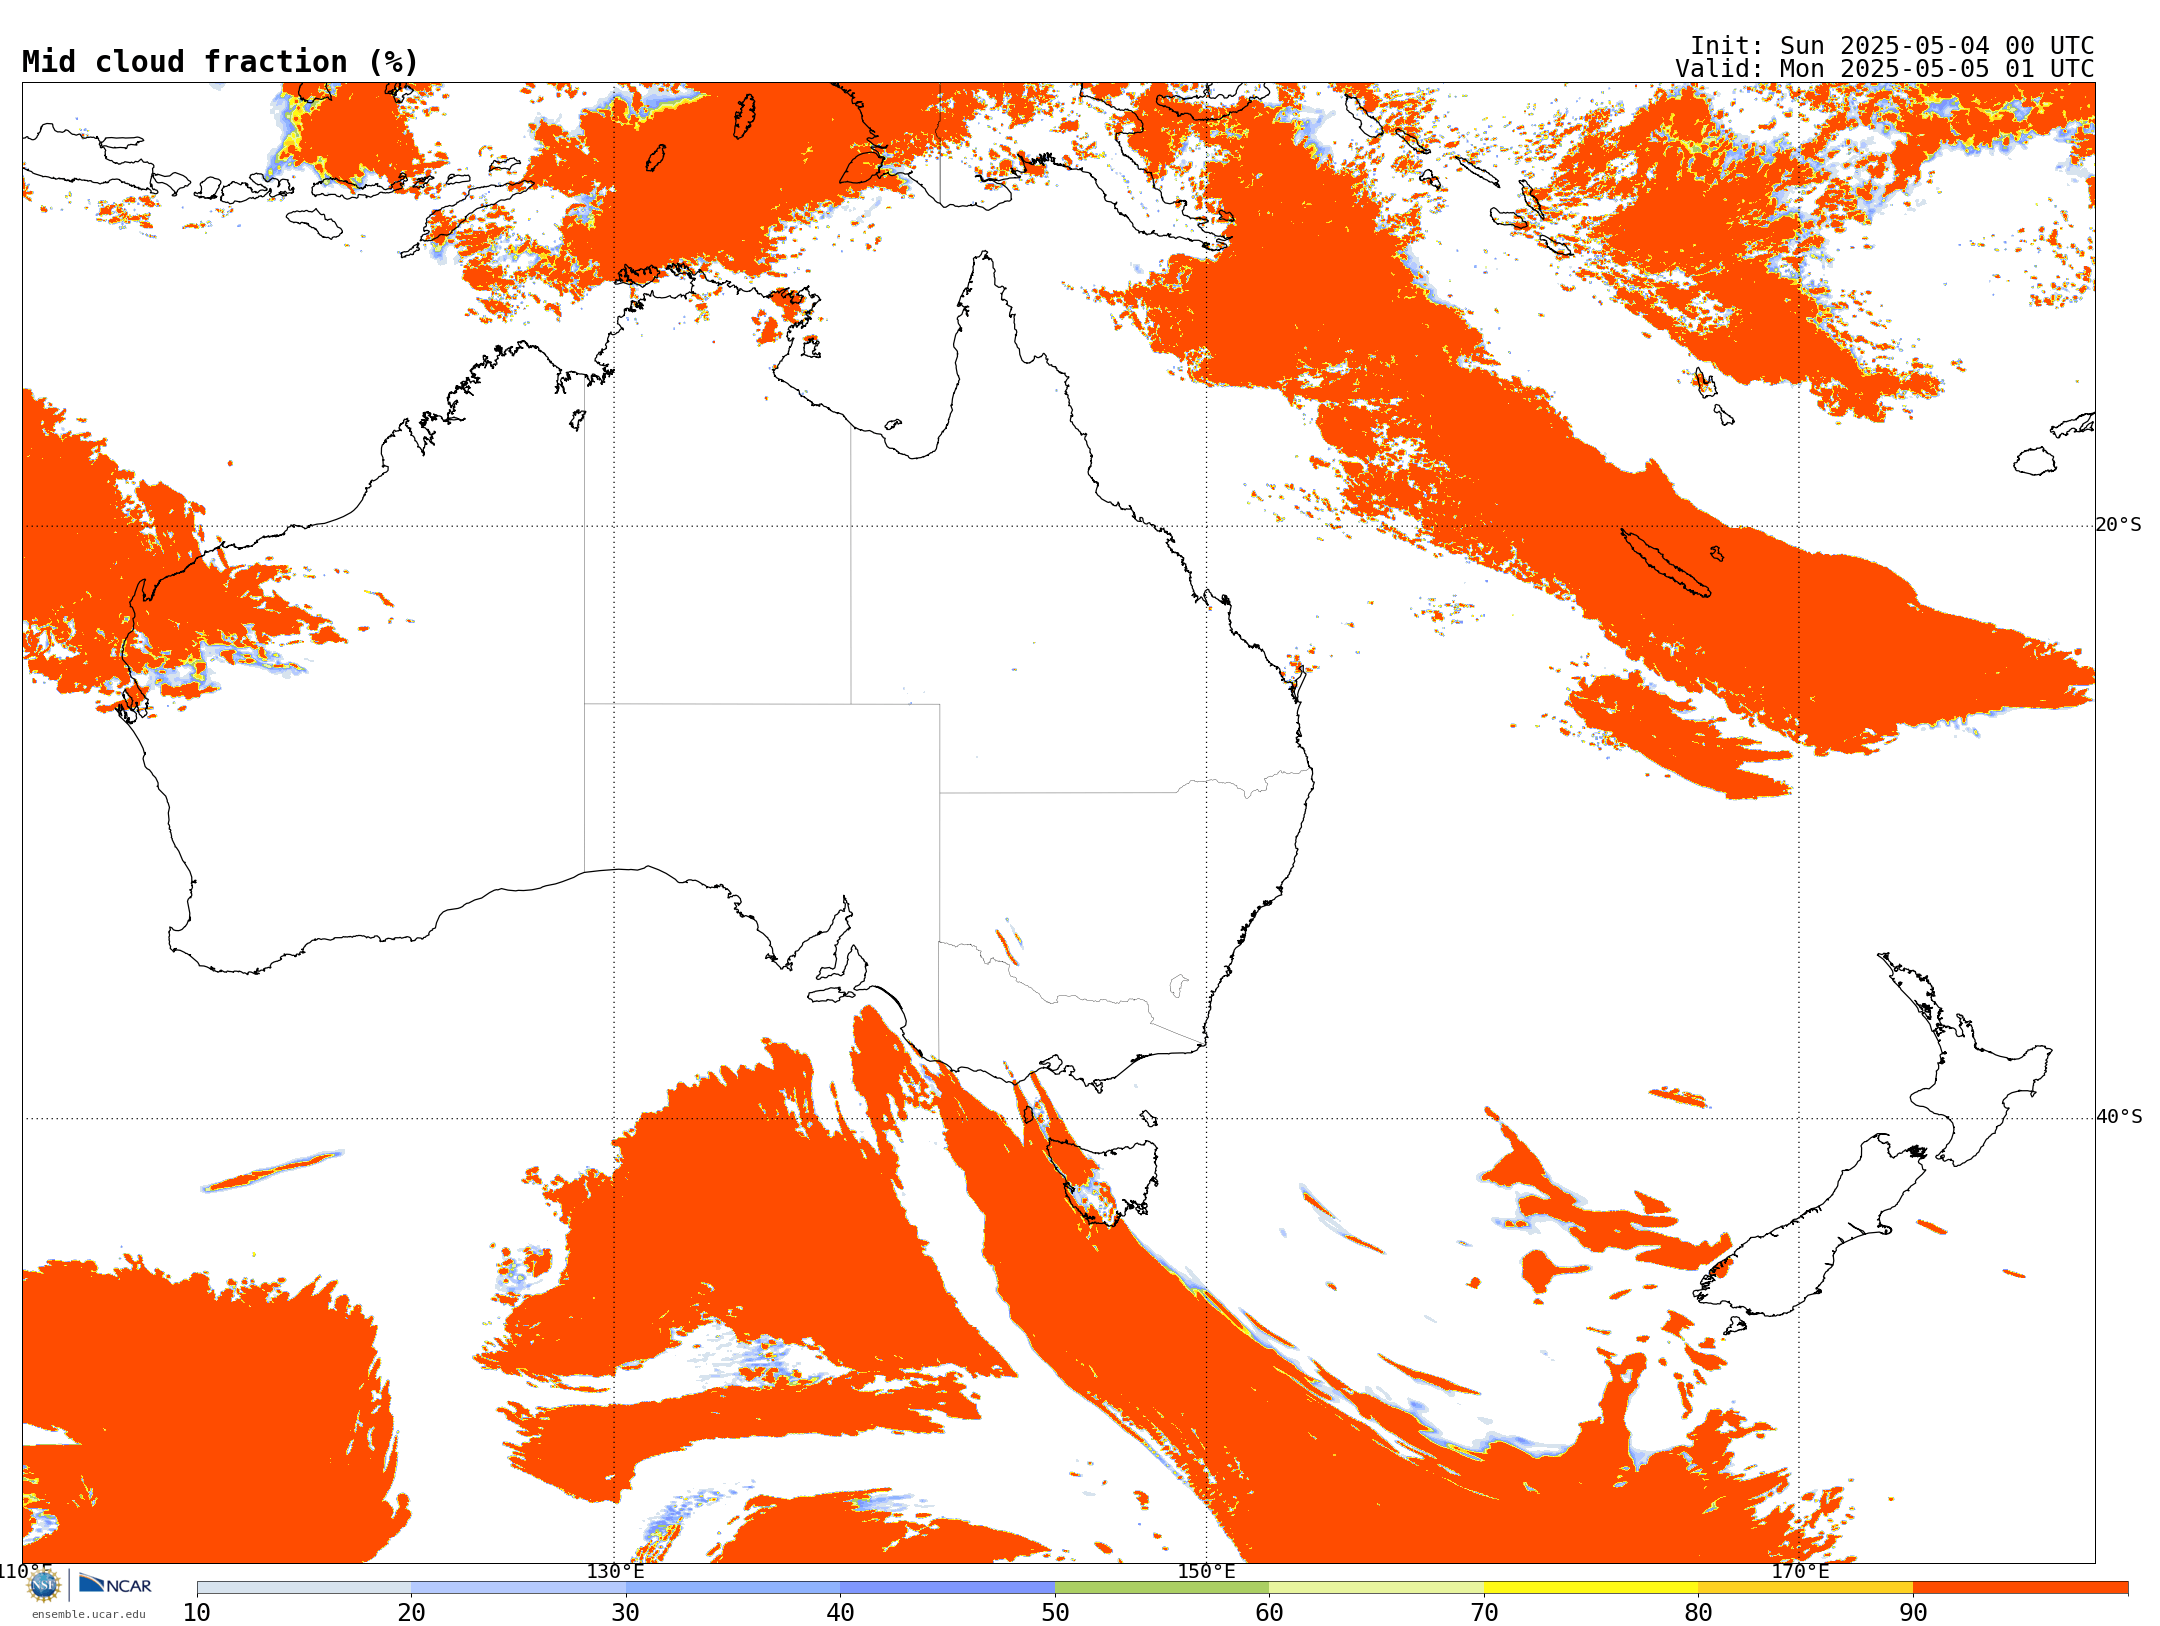2160x1626 pixels.
Task: Click the '40°S' latitude label
Action: (2119, 1117)
